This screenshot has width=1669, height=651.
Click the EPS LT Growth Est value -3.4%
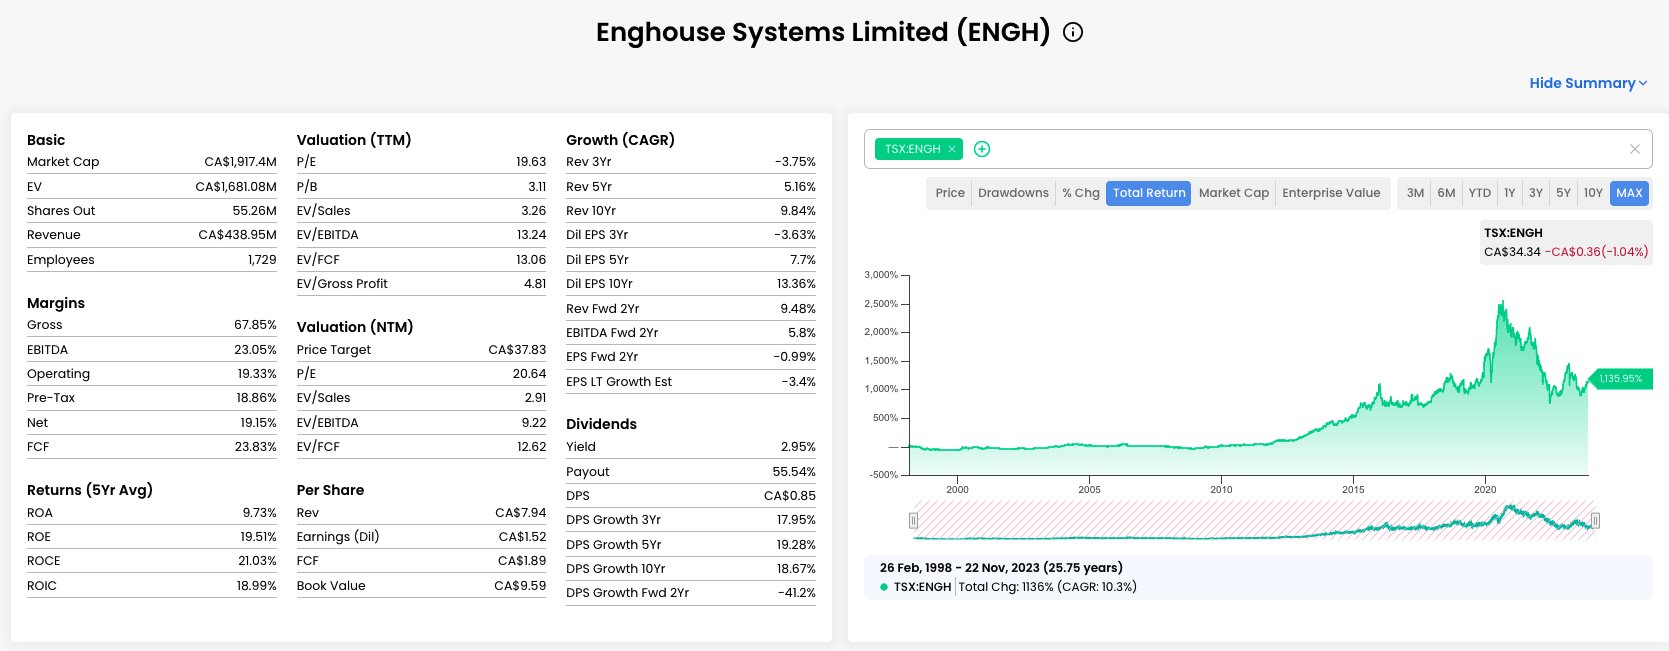(x=799, y=382)
